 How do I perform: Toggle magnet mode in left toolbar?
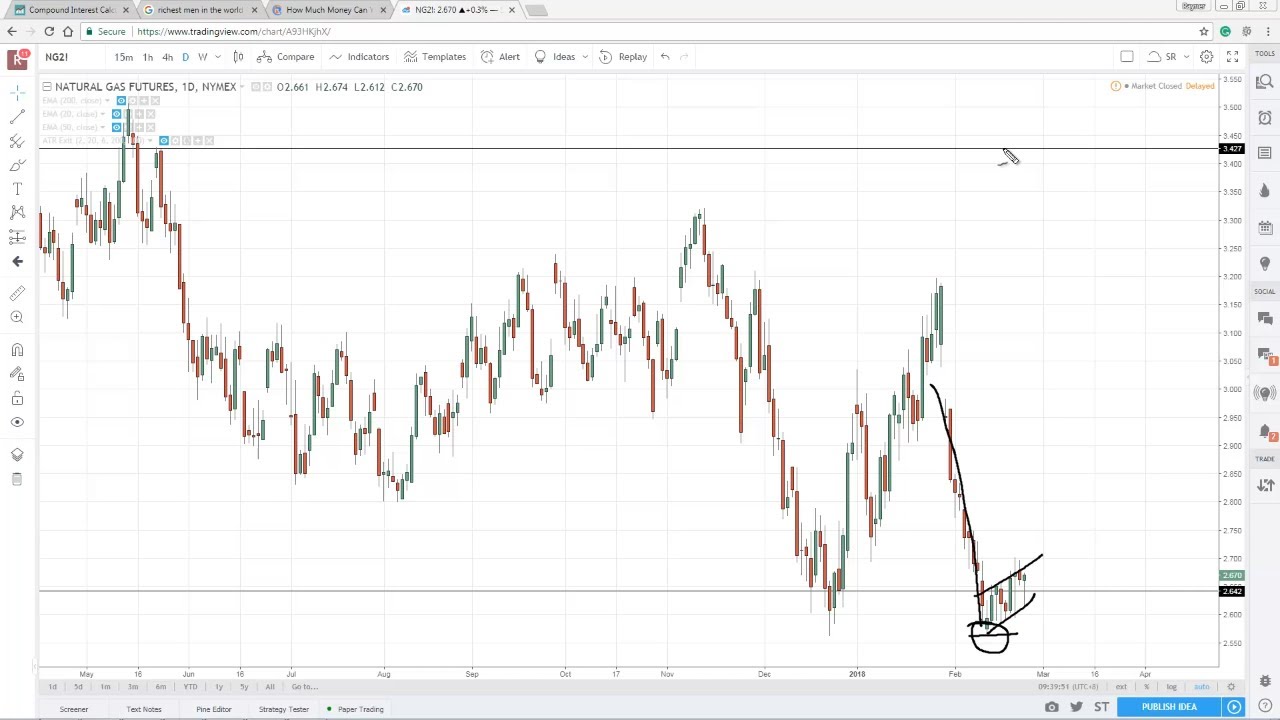pyautogui.click(x=17, y=350)
